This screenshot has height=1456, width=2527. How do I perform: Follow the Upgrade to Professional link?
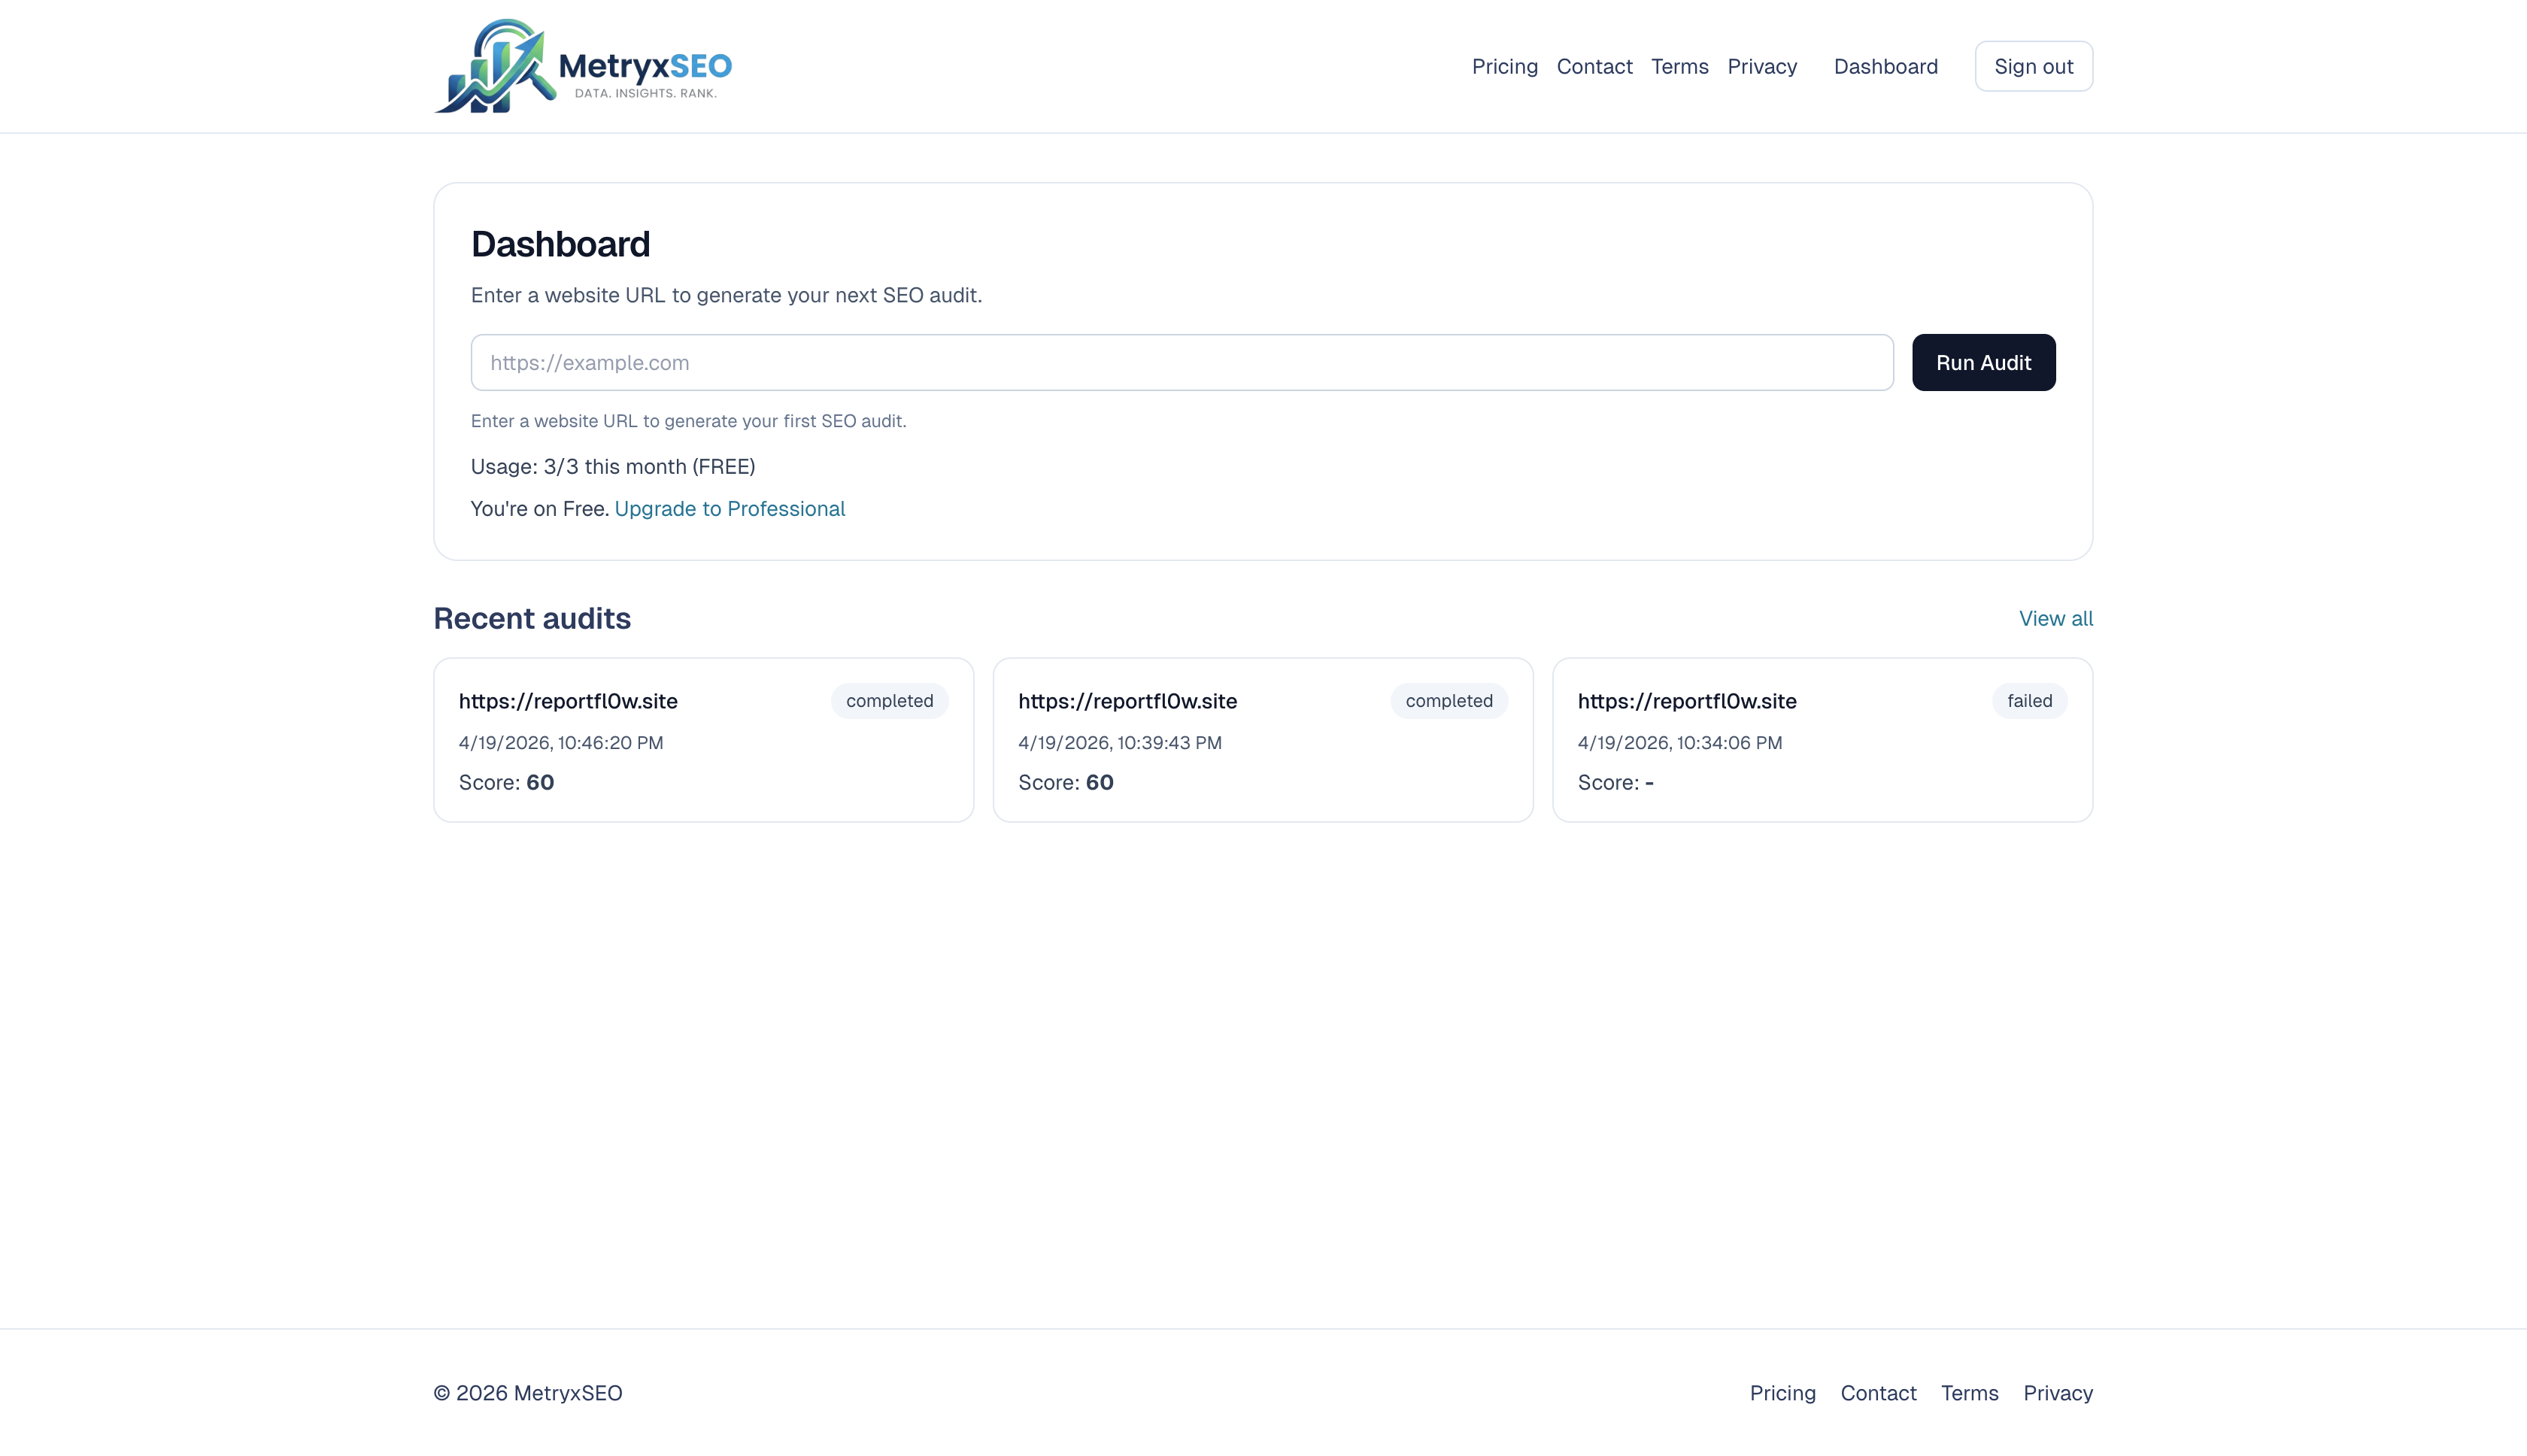click(x=730, y=509)
